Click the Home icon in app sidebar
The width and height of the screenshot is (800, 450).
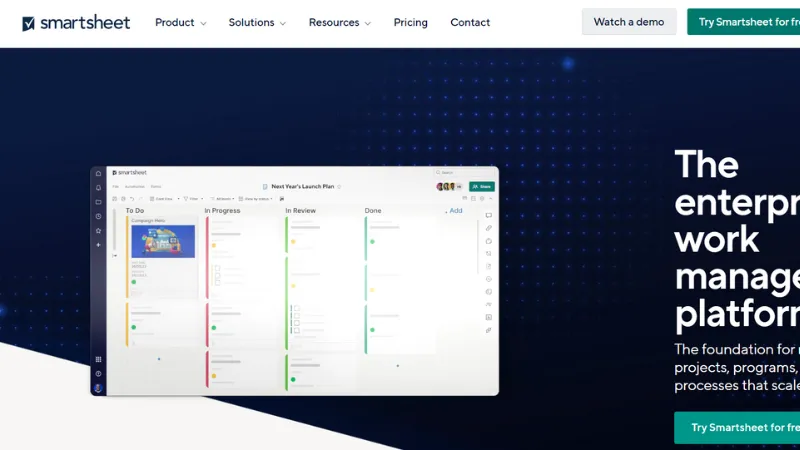98,173
